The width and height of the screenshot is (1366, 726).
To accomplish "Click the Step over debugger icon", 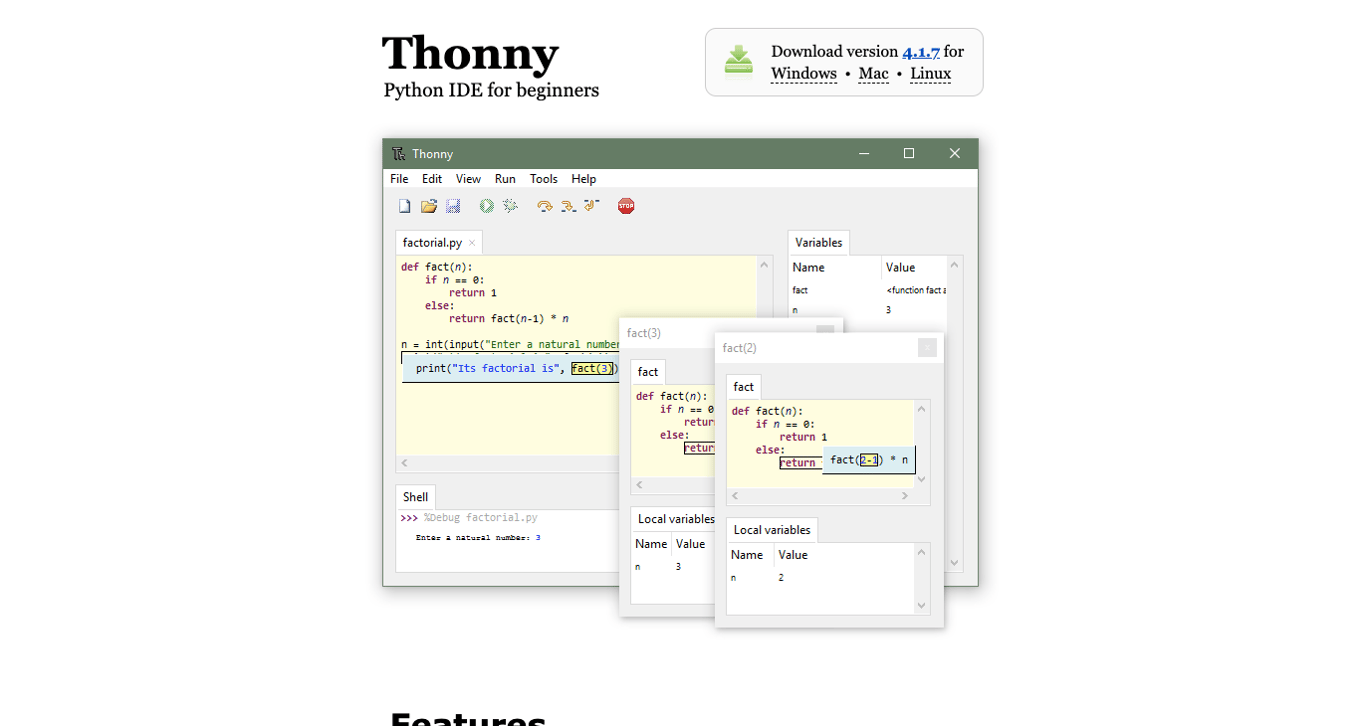I will pyautogui.click(x=545, y=206).
